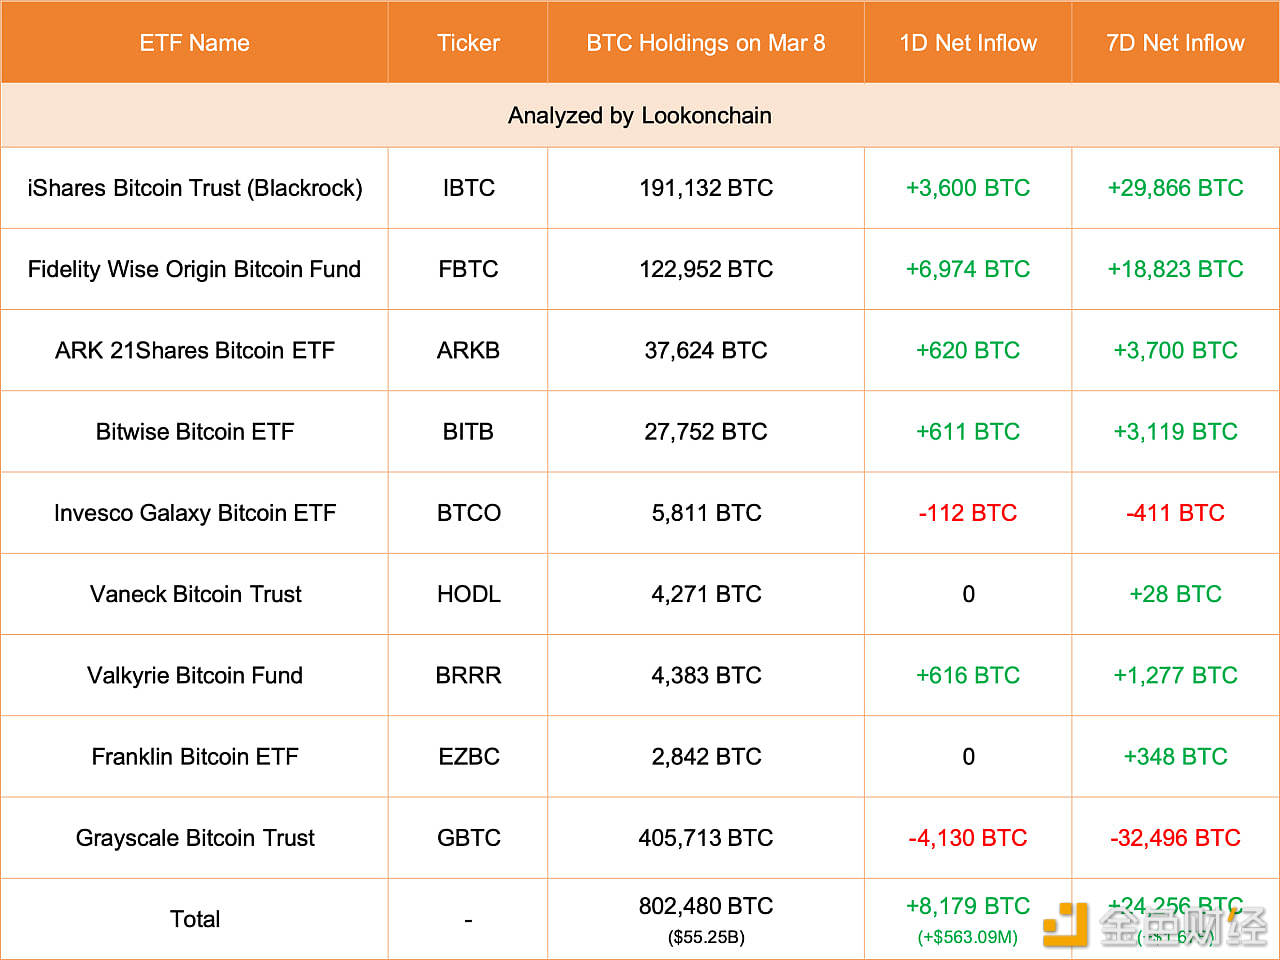Click the Jinse Finance watermark logo icon
The image size is (1280, 960).
[x=1065, y=924]
